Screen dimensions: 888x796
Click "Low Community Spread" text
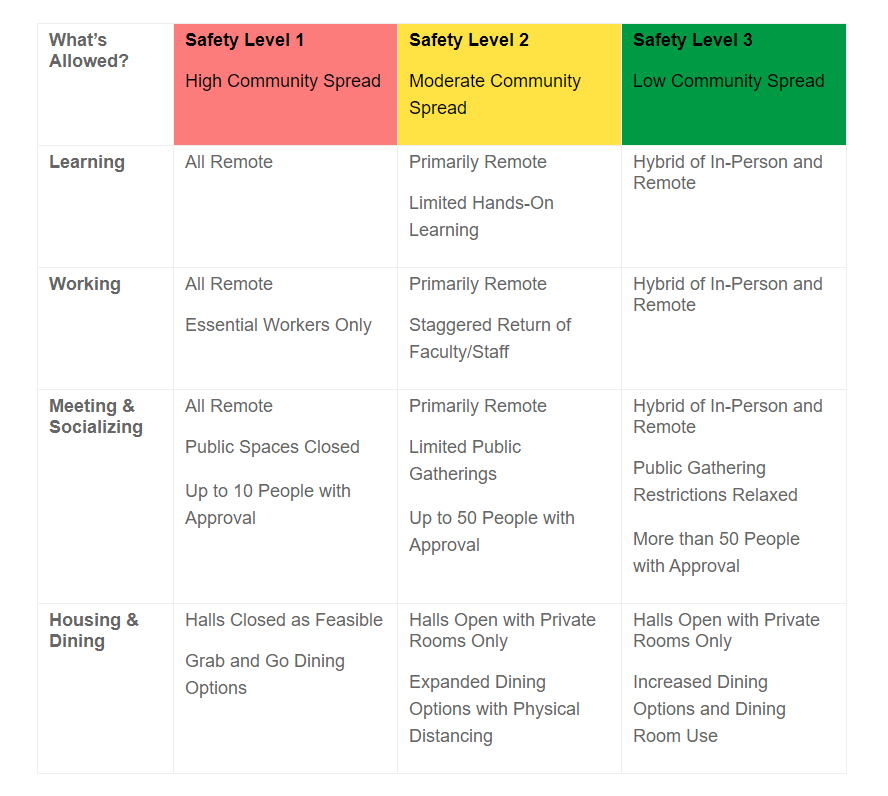729,81
